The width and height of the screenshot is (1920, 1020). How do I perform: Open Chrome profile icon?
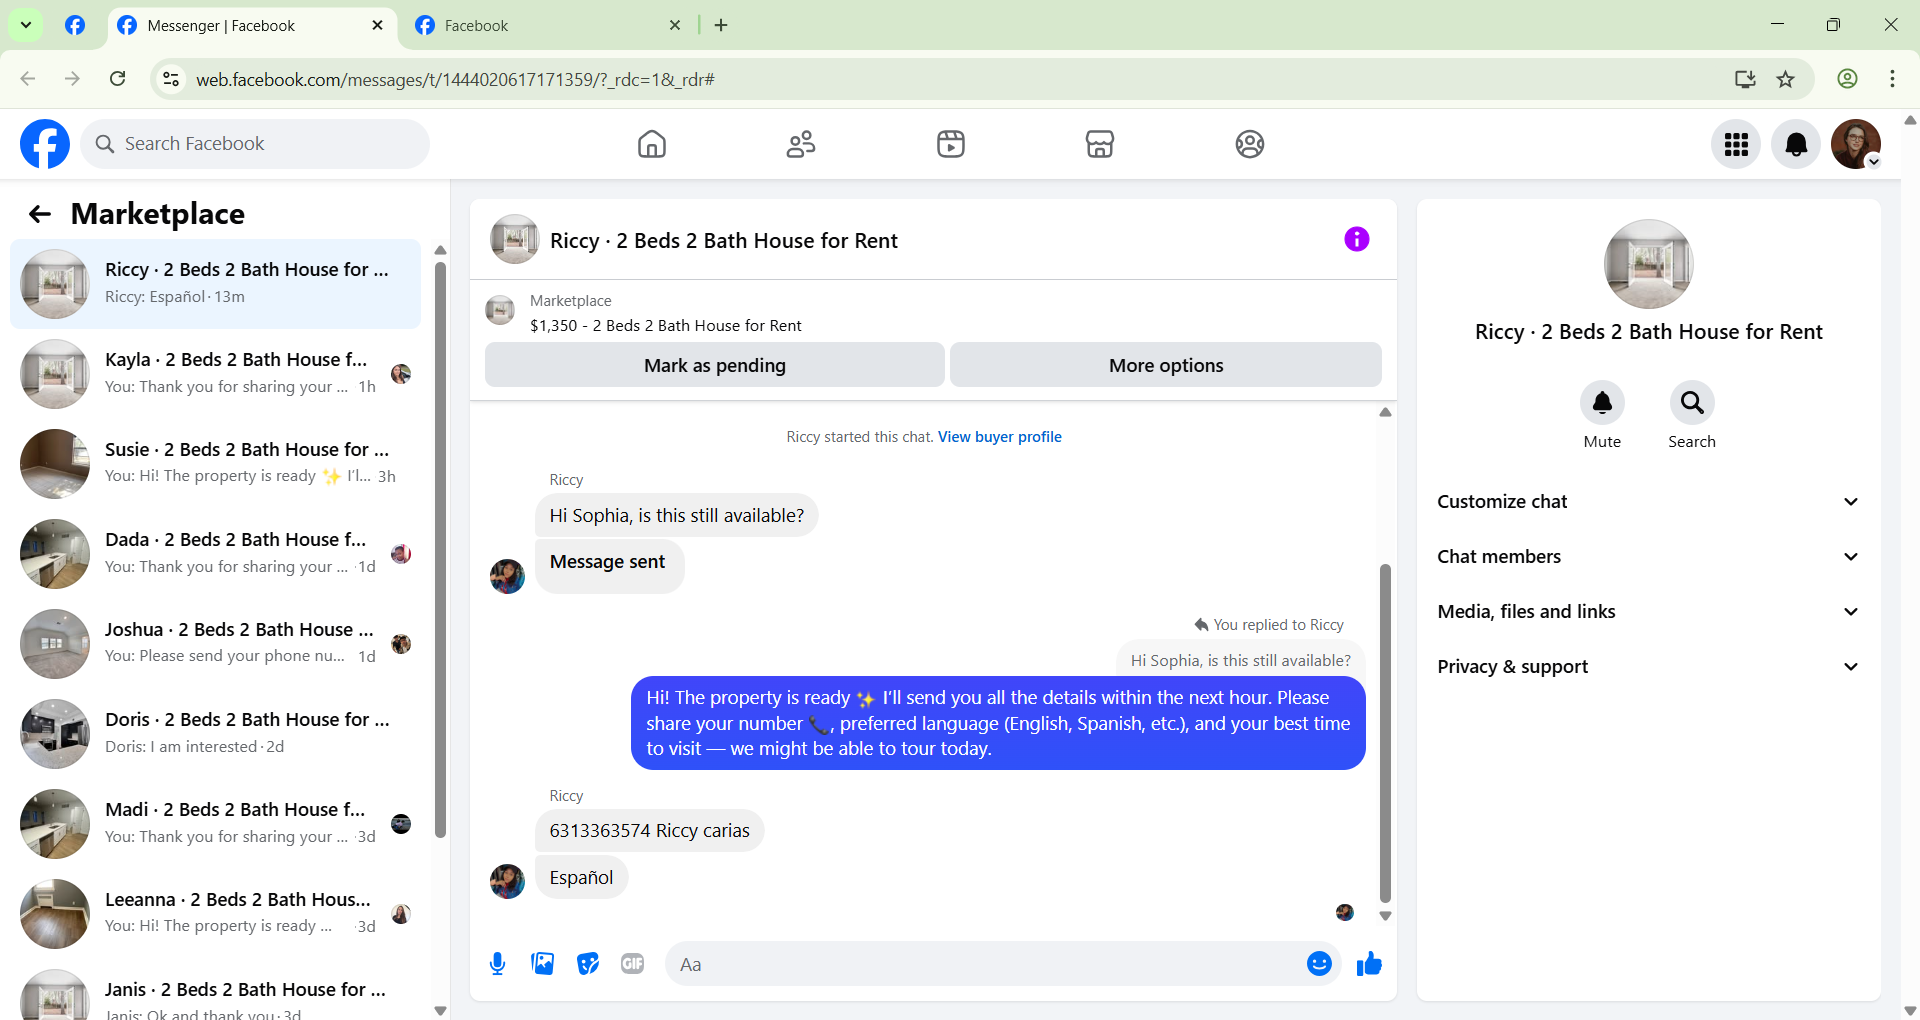1847,79
